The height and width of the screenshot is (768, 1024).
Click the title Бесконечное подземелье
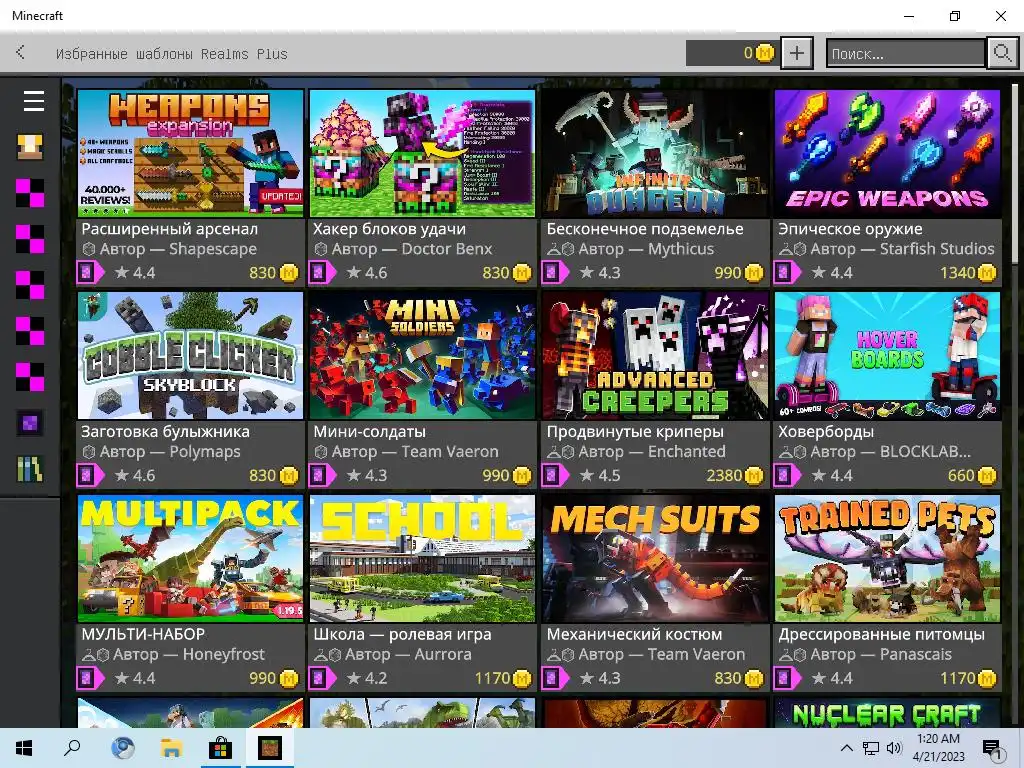click(645, 229)
